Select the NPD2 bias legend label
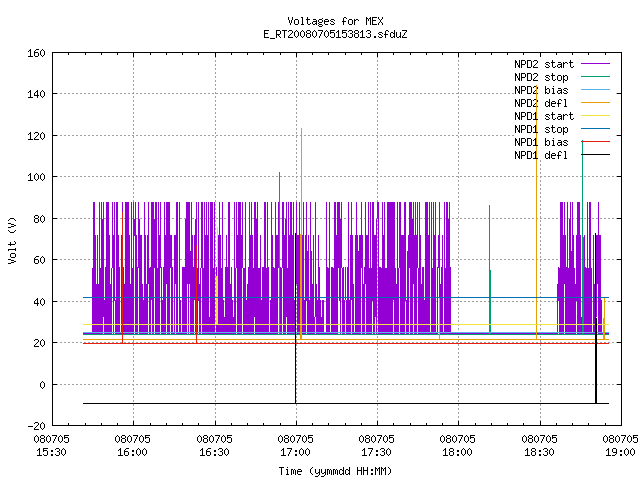640x480 pixels. [541, 90]
